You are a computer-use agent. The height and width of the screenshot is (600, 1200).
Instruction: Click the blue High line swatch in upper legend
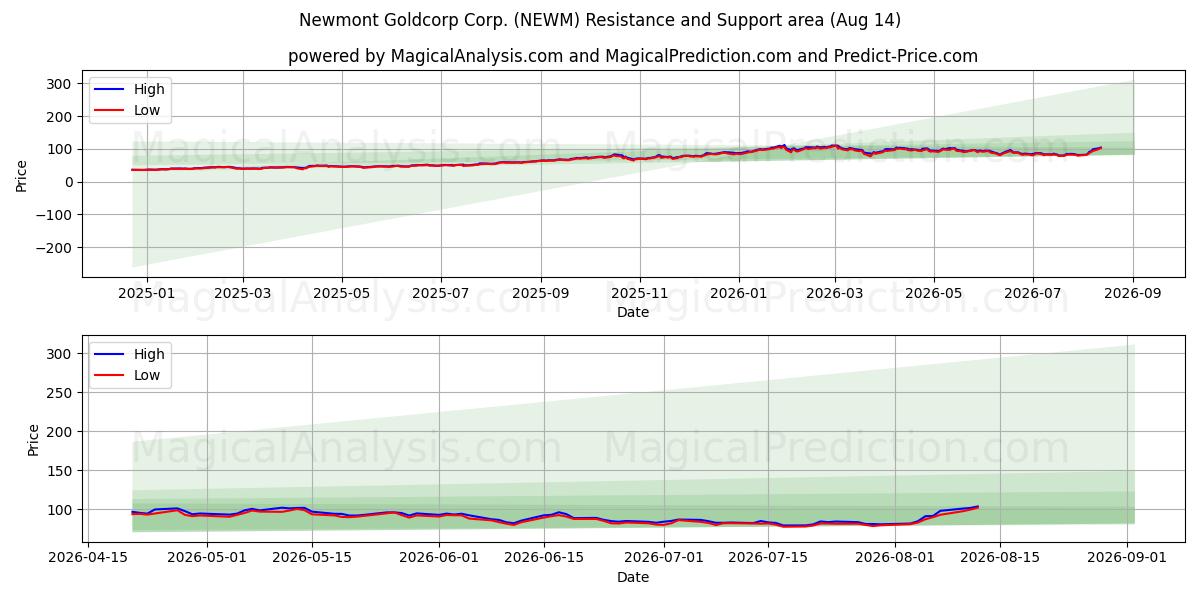coord(110,90)
